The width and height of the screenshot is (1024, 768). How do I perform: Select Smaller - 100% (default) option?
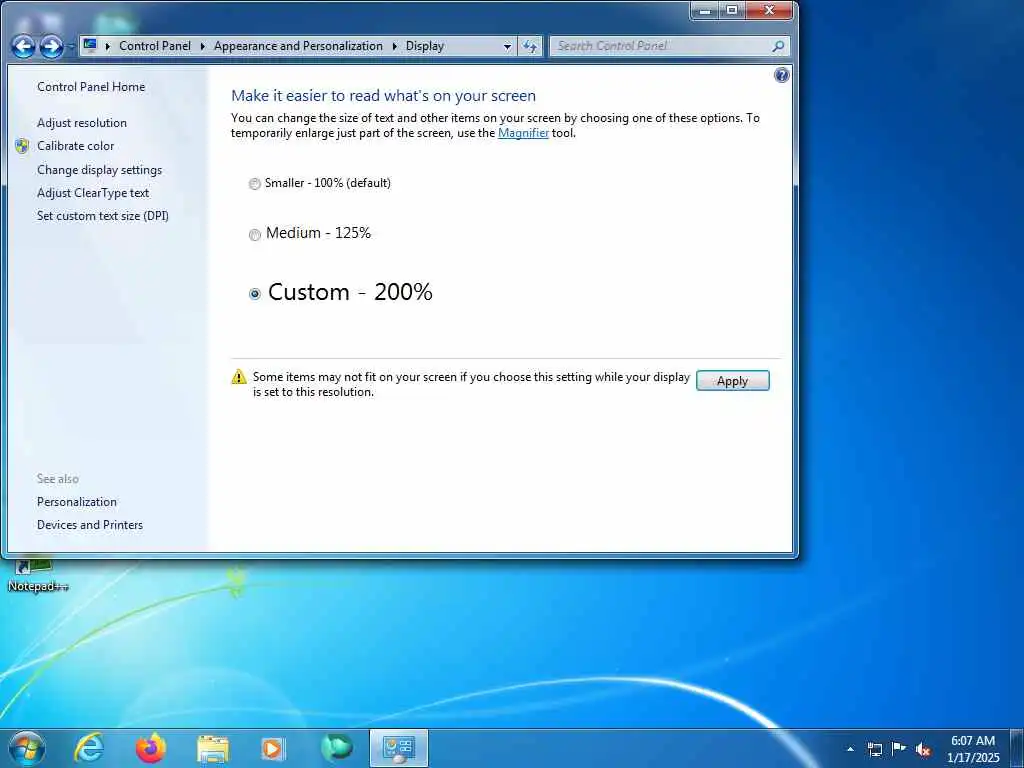tap(320, 184)
